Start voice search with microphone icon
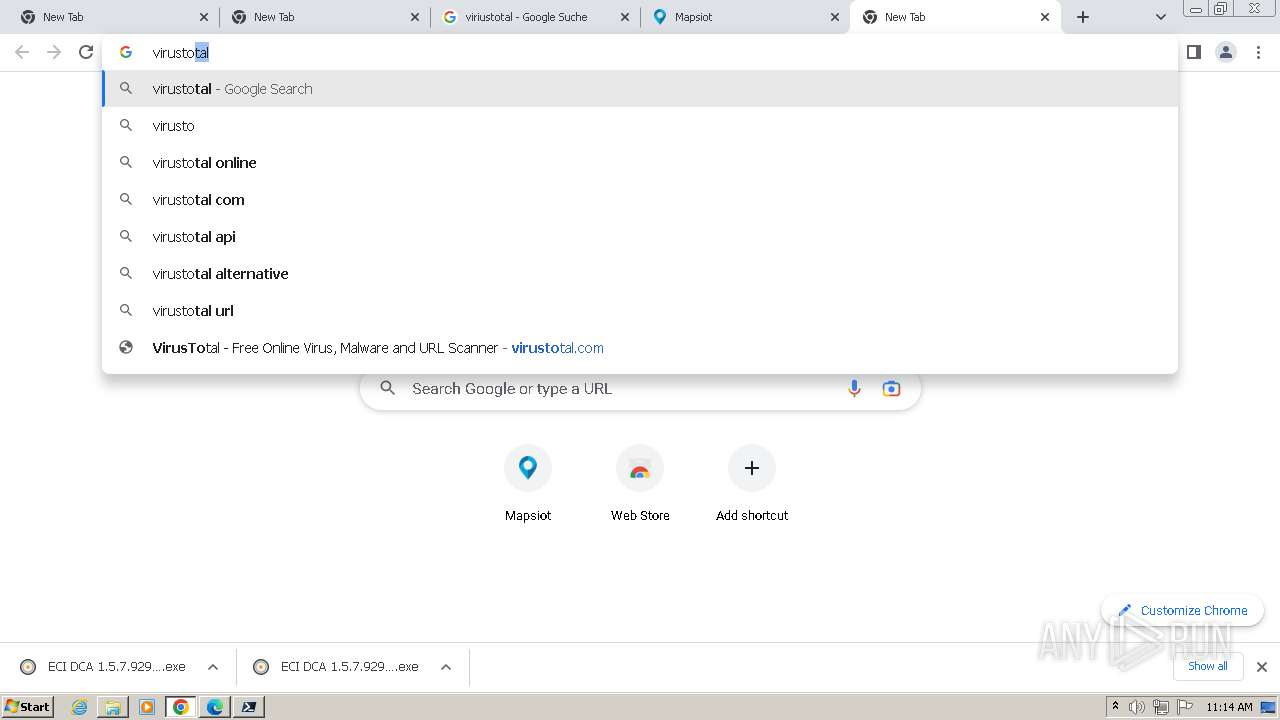This screenshot has height=720, width=1280. click(854, 389)
